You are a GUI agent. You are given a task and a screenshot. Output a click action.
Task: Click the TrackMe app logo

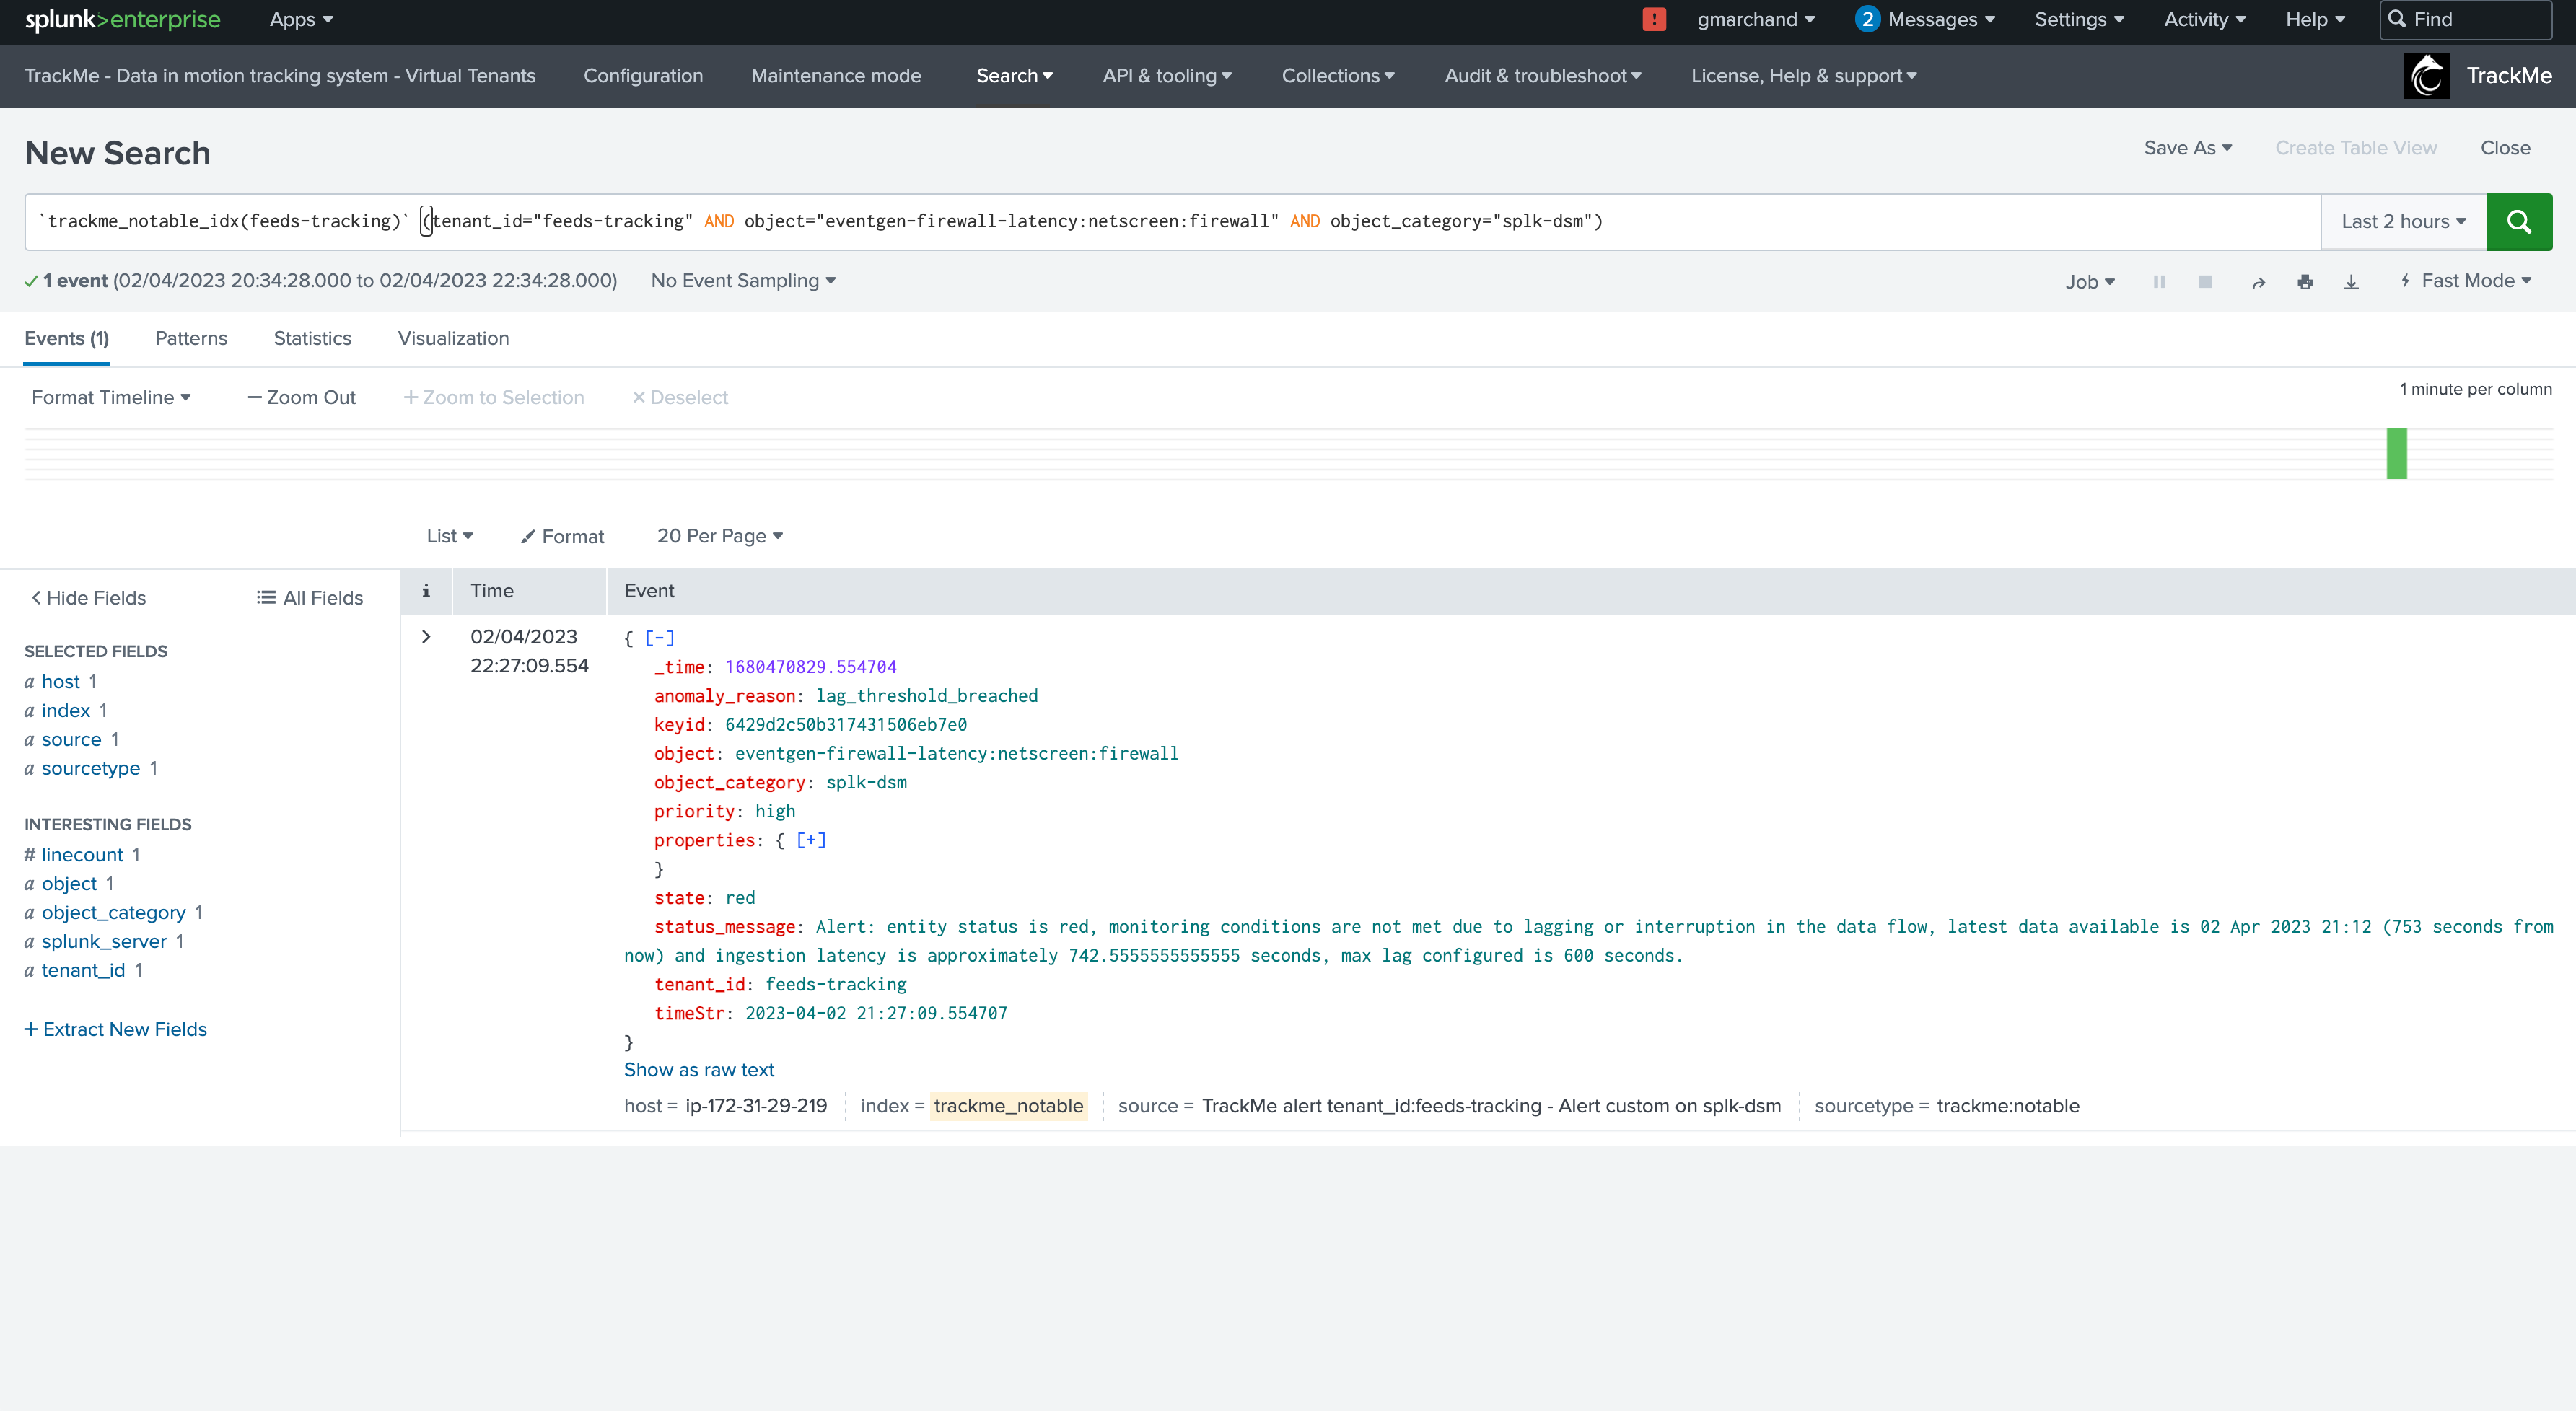point(2426,76)
